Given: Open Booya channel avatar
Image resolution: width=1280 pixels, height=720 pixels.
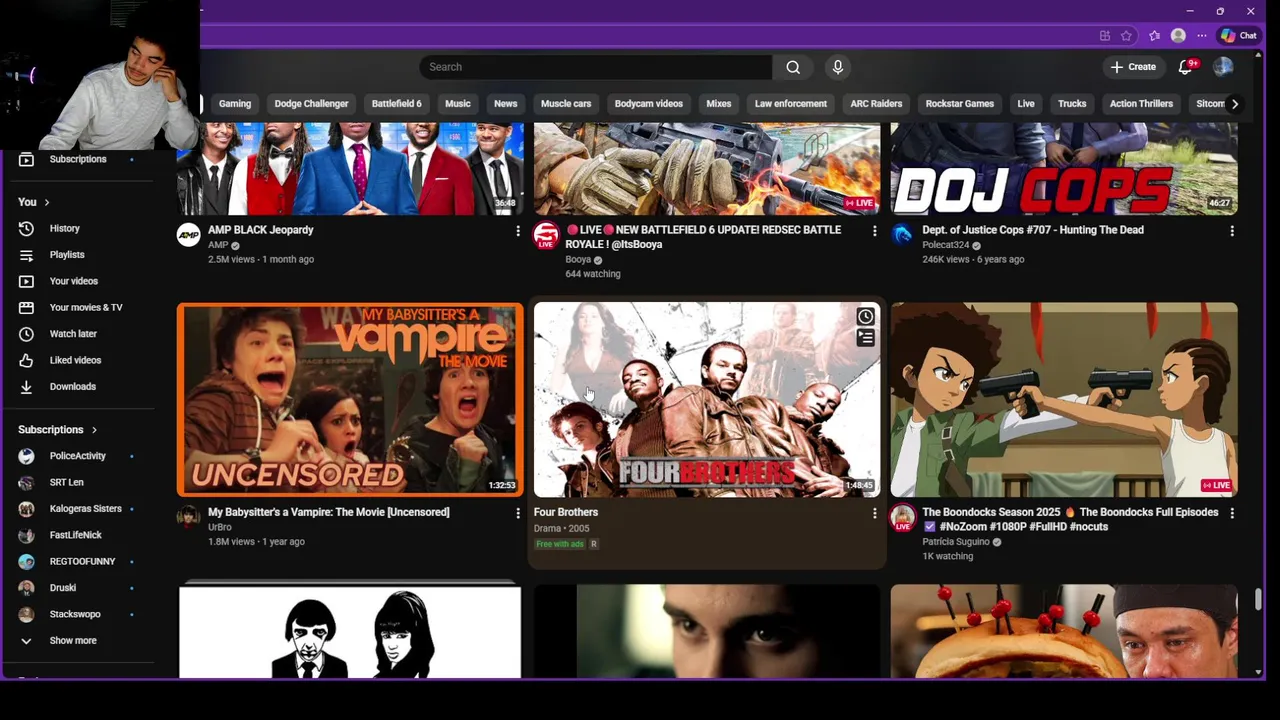Looking at the screenshot, I should (x=545, y=235).
